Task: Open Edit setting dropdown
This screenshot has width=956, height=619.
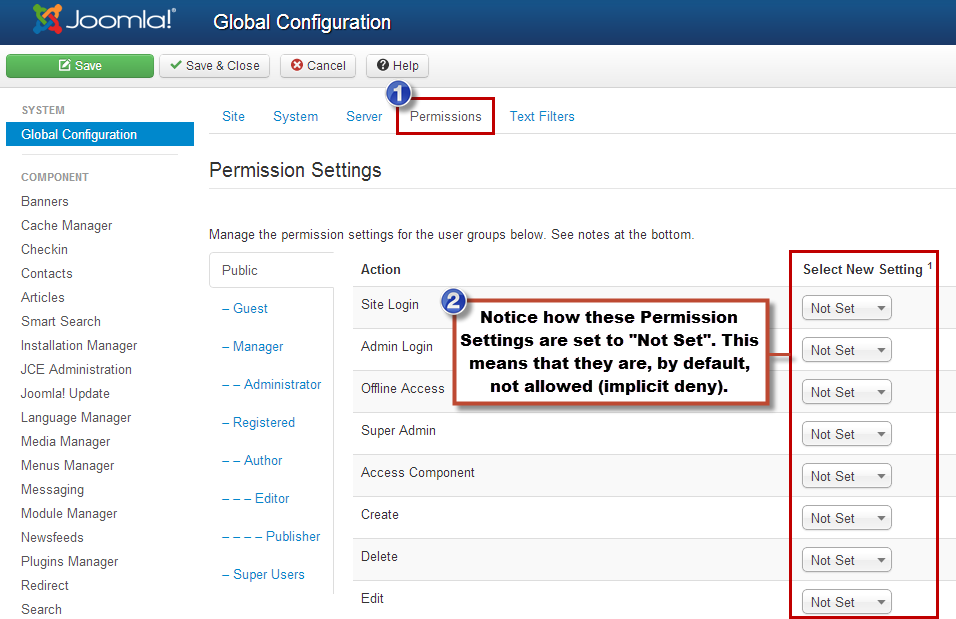Action: point(847,602)
